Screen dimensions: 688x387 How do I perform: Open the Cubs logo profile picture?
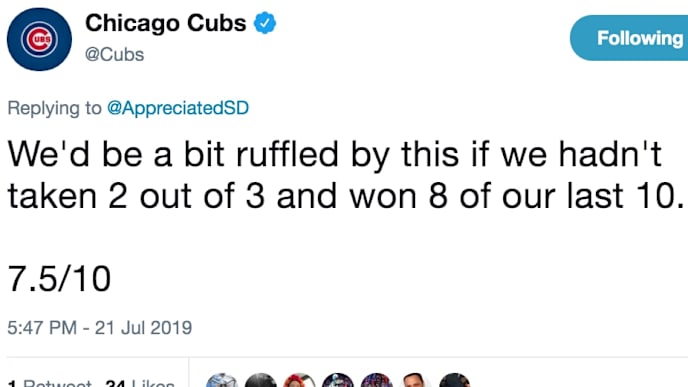pyautogui.click(x=39, y=39)
